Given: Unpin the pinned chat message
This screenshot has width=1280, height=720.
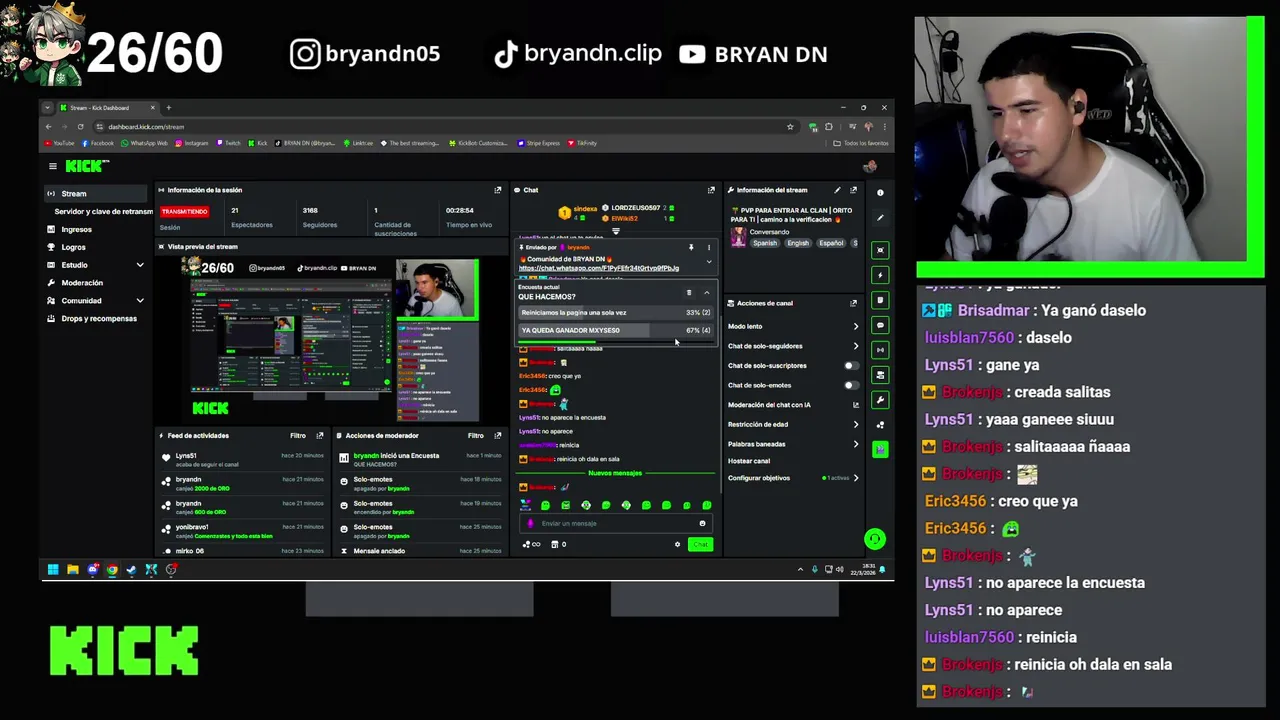Looking at the screenshot, I should point(690,247).
